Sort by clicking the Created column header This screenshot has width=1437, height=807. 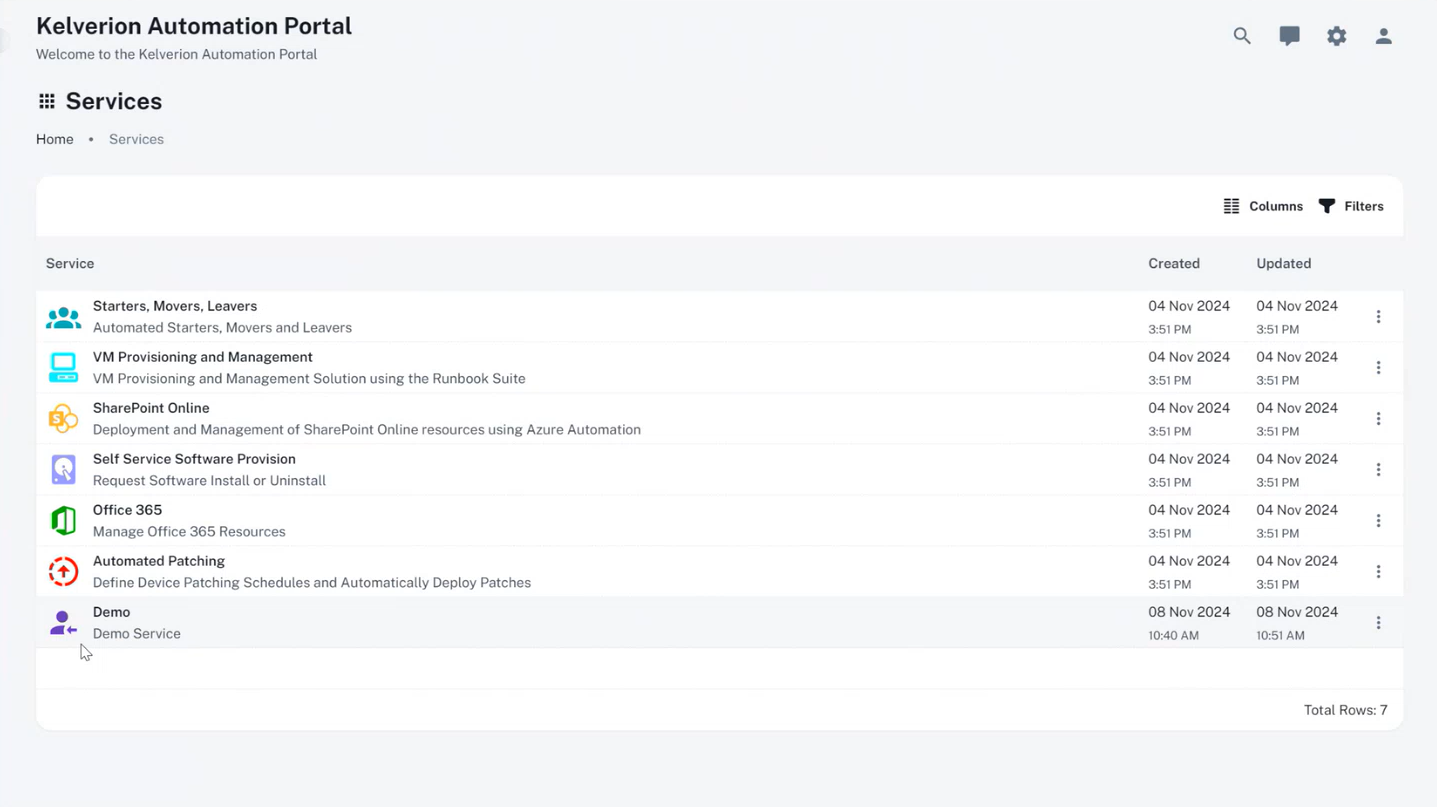click(1174, 263)
